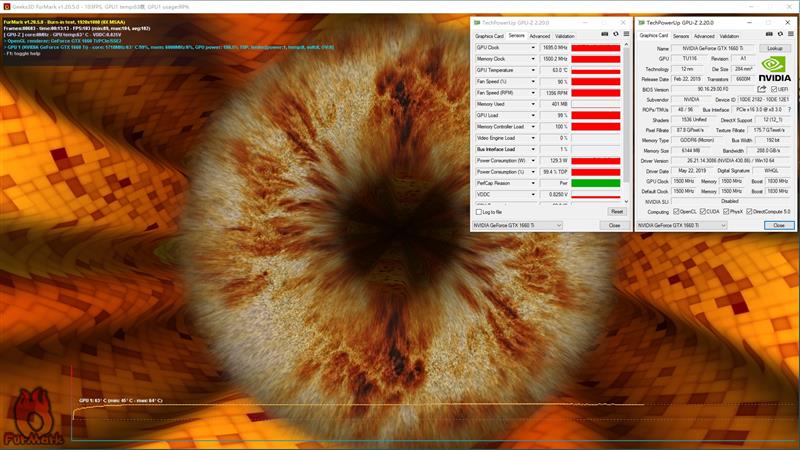
Task: Click the green PerfCap Reason graph bar
Action: pos(595,183)
